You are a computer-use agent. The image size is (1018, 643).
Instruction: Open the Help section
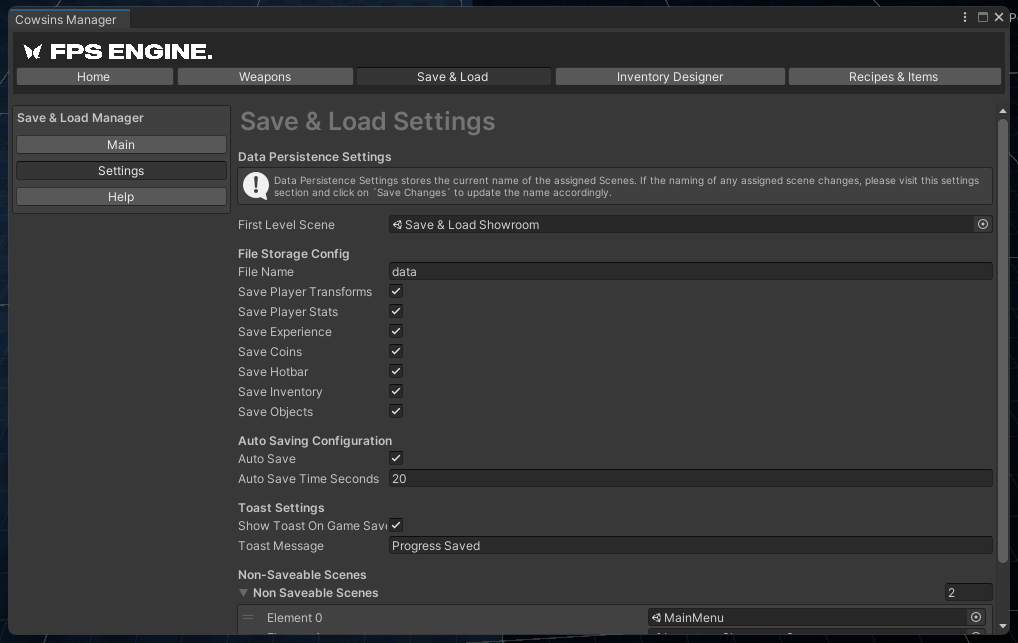tap(121, 197)
